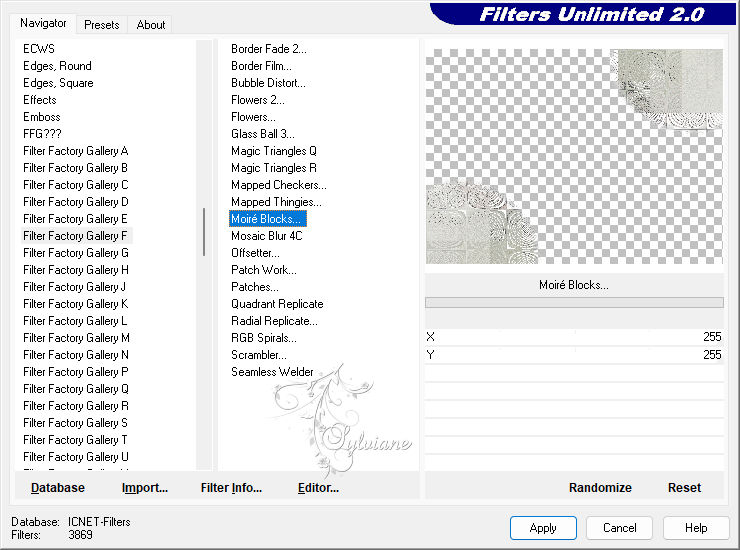
Task: Choose Patches... filter
Action: 255,287
